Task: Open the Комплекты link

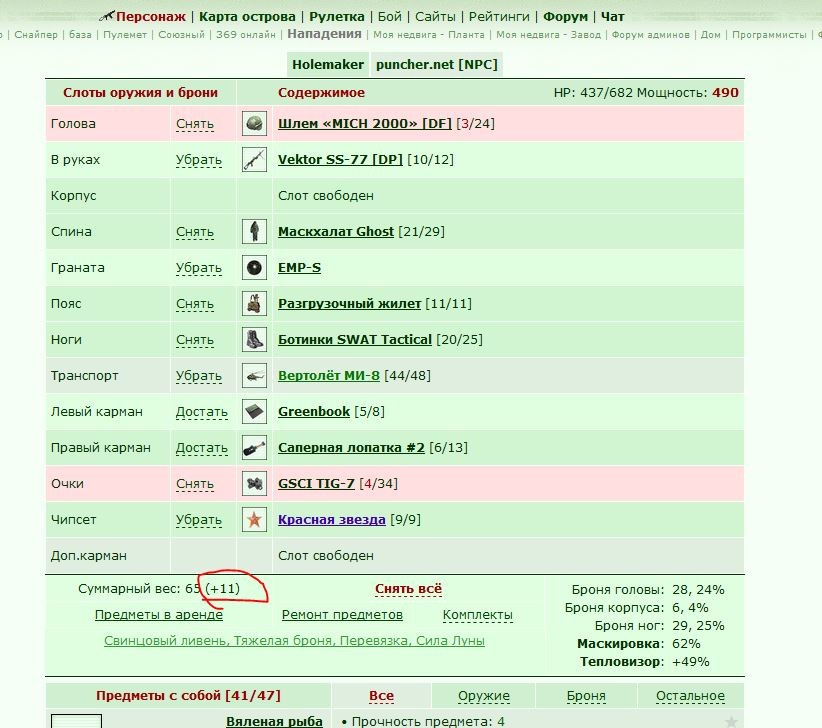Action: tap(478, 615)
